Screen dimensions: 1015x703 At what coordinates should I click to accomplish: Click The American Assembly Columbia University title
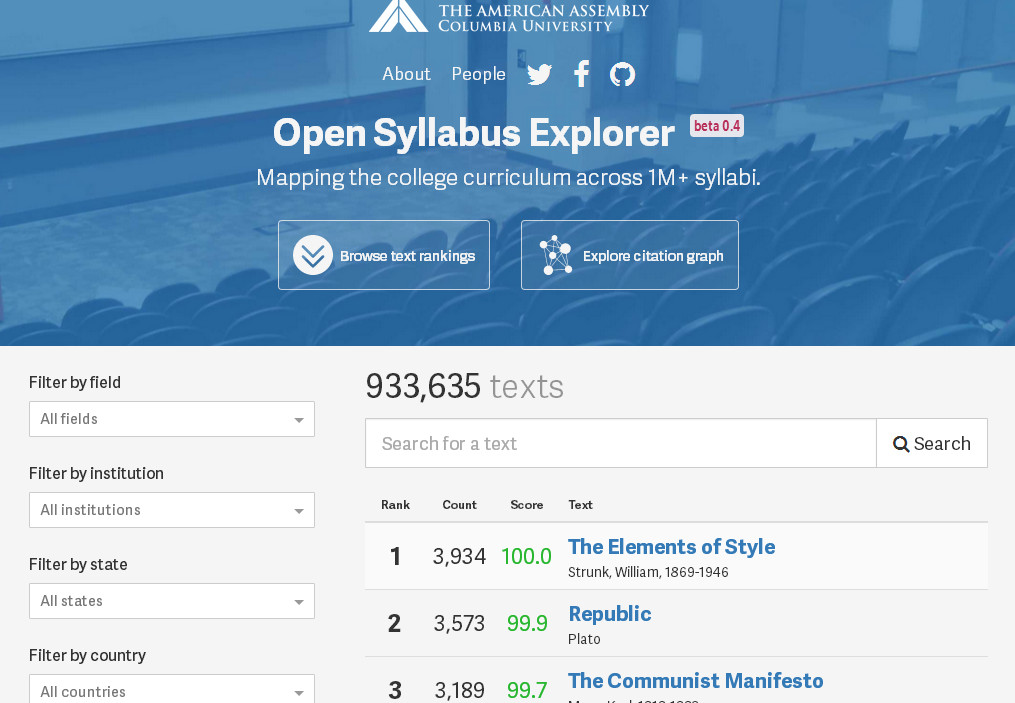(543, 17)
